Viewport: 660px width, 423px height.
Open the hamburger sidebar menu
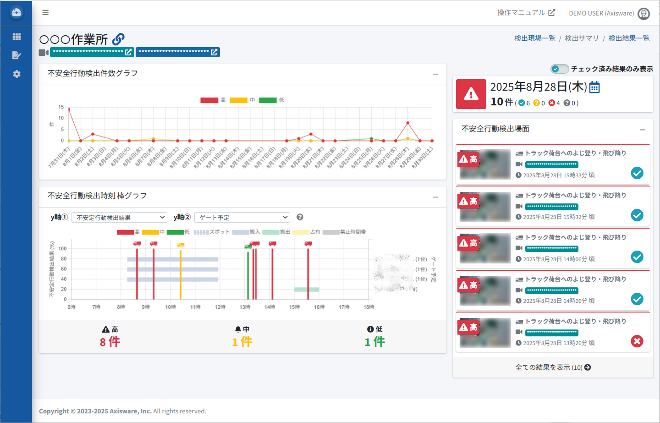(45, 13)
